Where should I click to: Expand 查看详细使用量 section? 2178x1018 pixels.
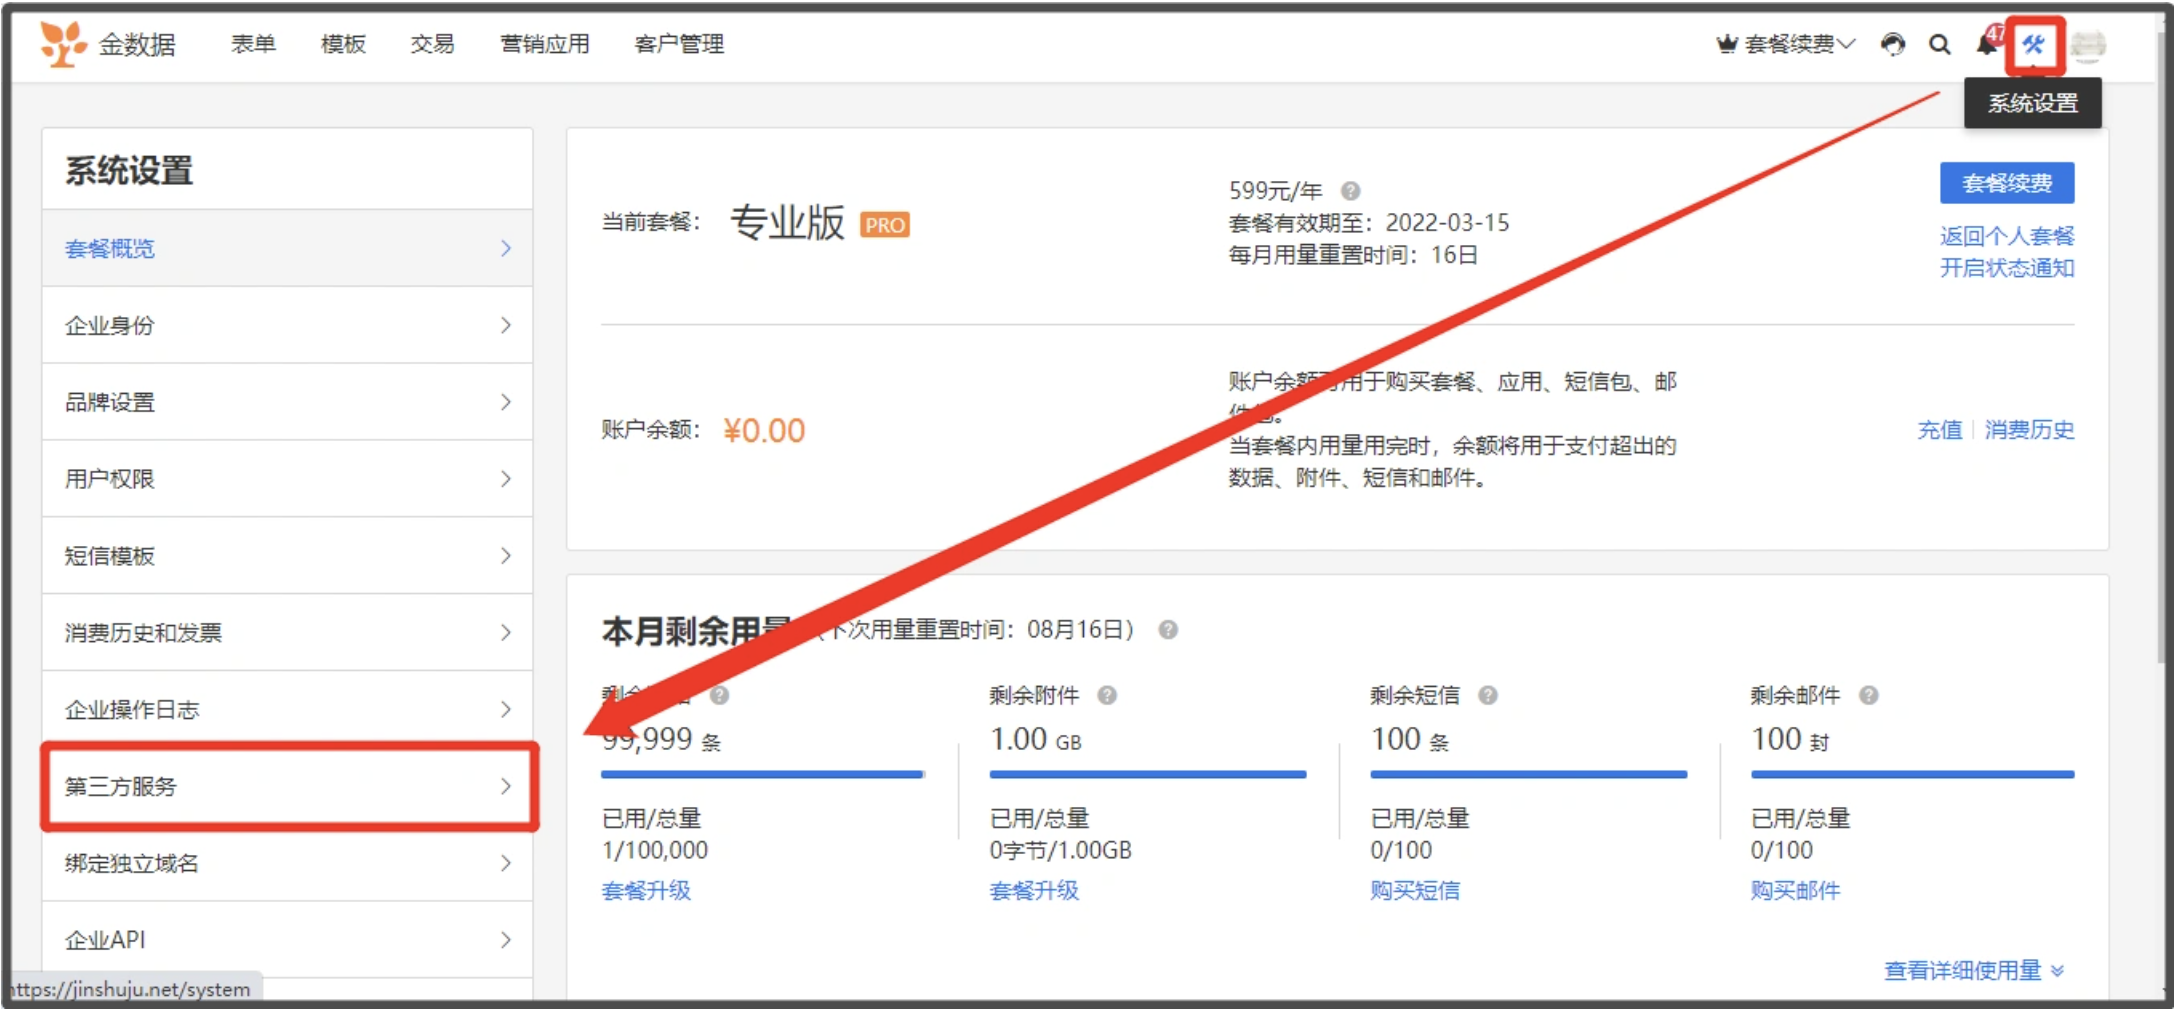click(1973, 970)
